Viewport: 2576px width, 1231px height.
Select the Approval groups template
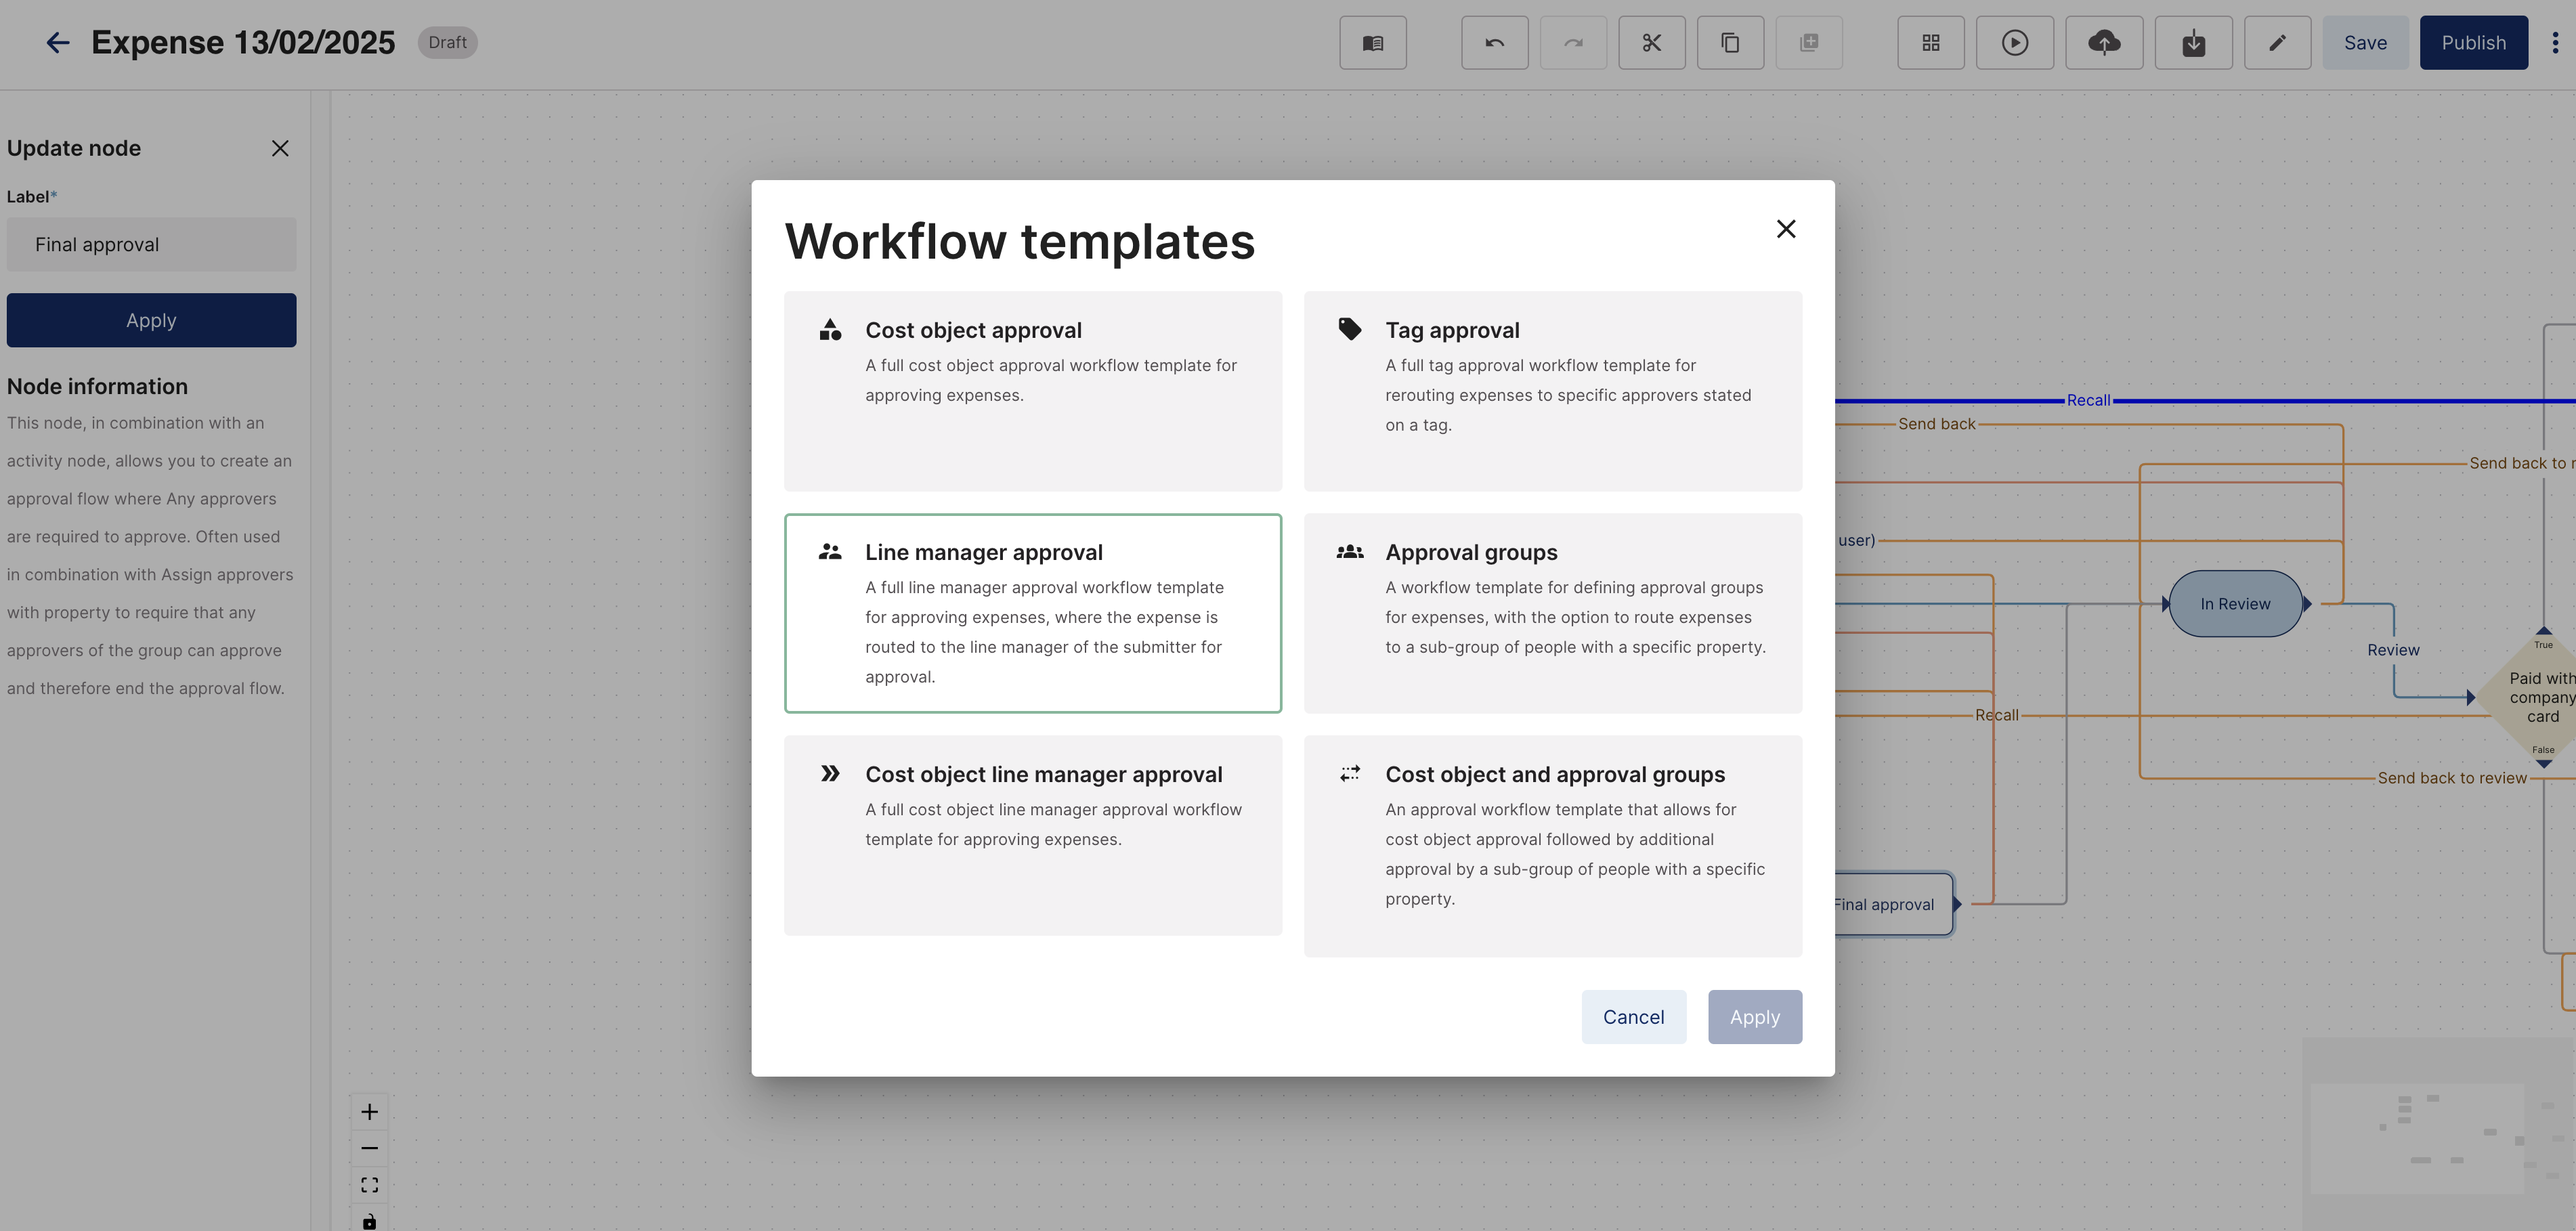point(1552,613)
